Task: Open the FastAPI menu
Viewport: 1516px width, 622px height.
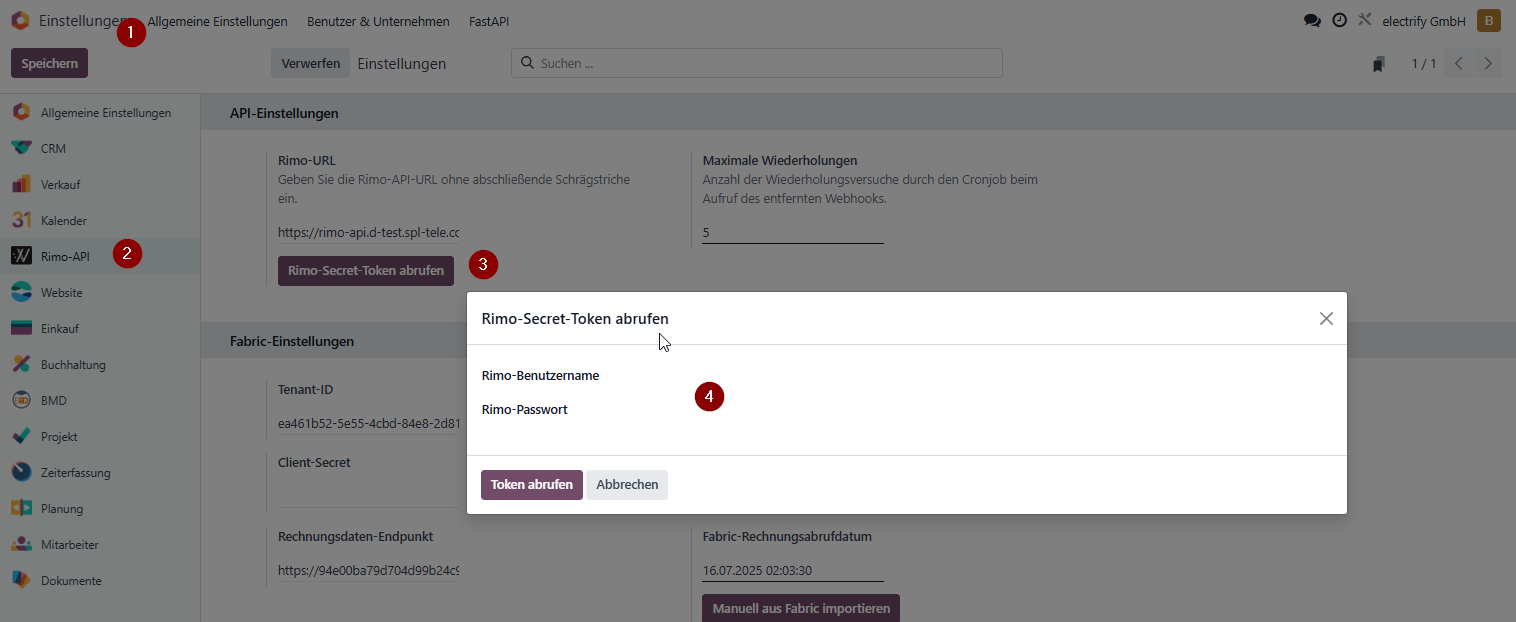Action: point(489,21)
